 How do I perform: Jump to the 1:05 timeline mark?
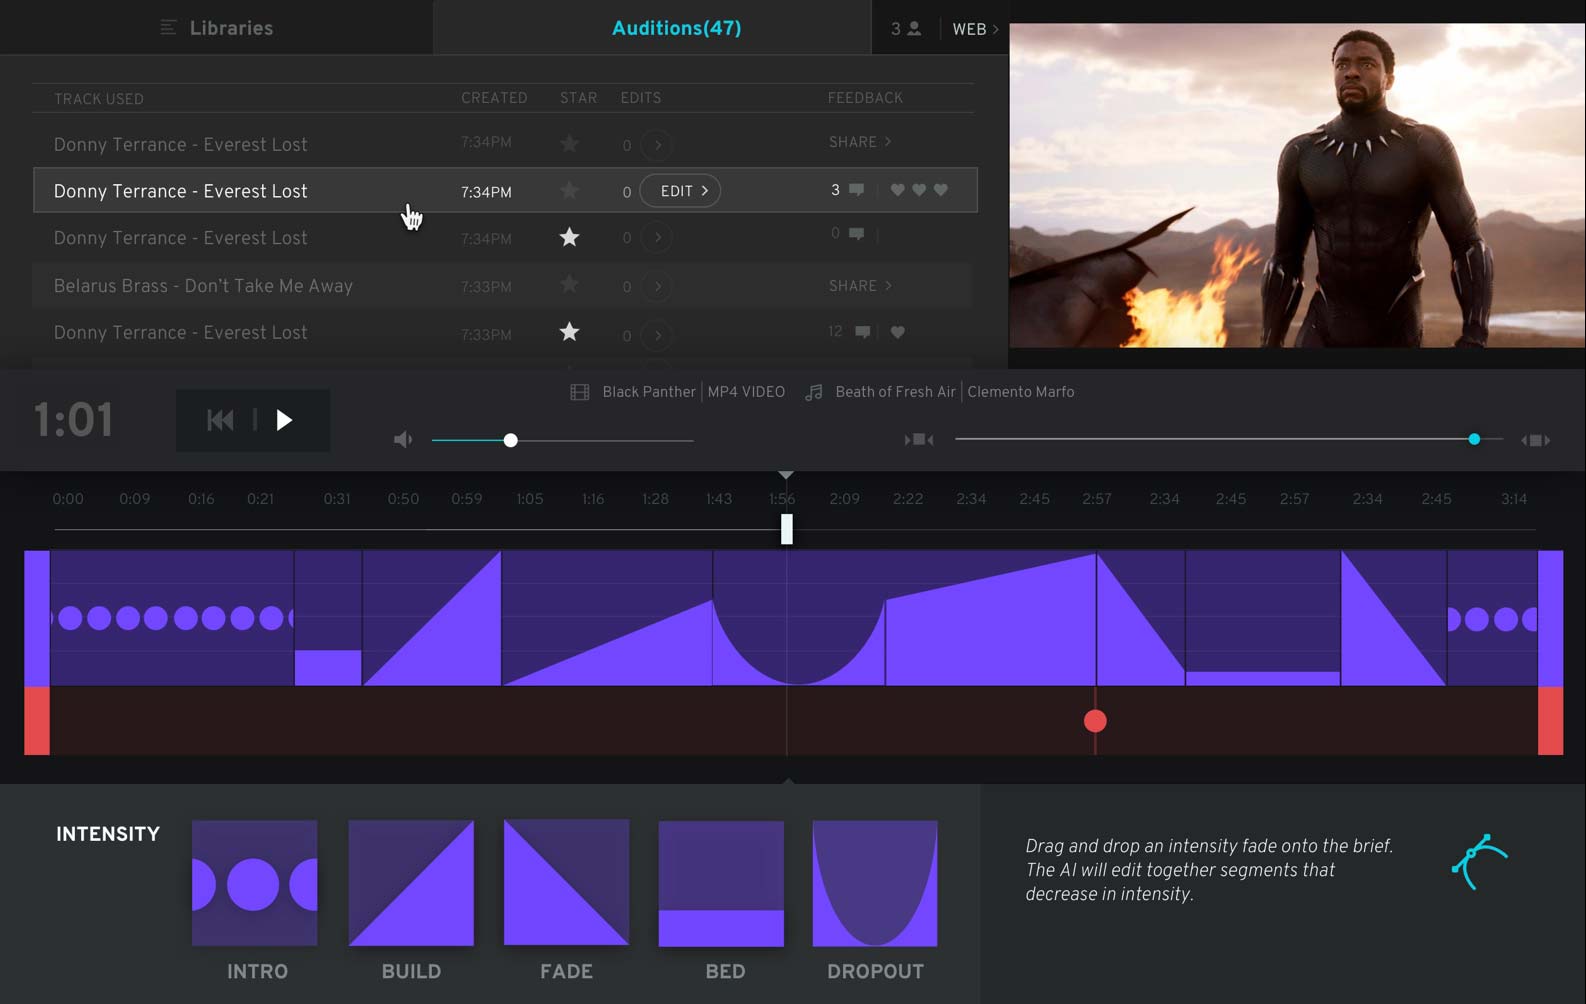530,499
